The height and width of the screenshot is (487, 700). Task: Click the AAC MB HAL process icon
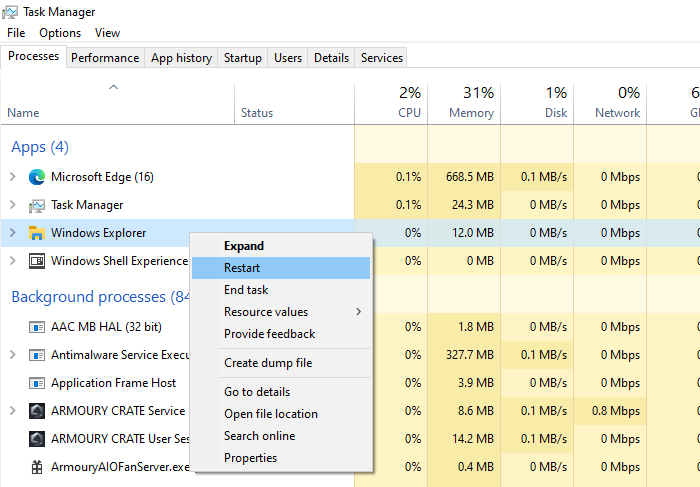pyautogui.click(x=37, y=327)
